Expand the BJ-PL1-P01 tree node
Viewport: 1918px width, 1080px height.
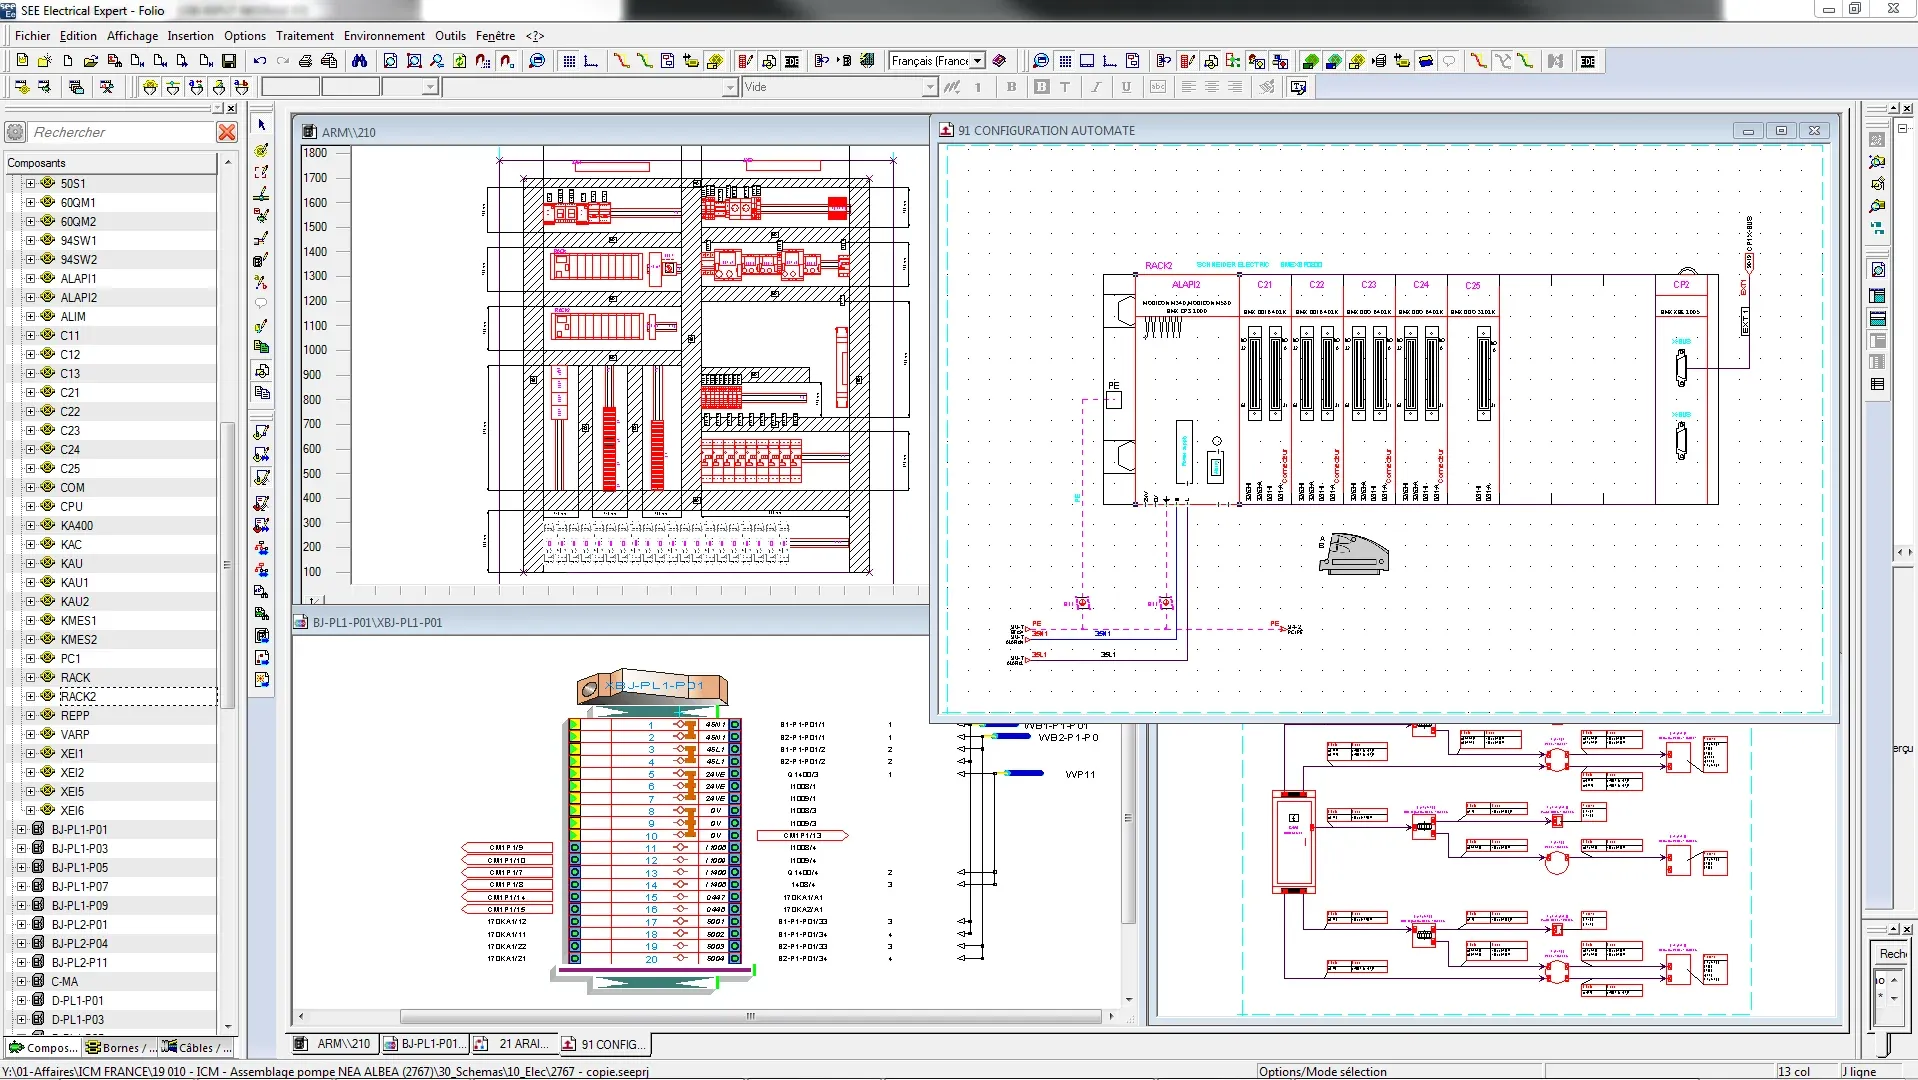coord(21,829)
